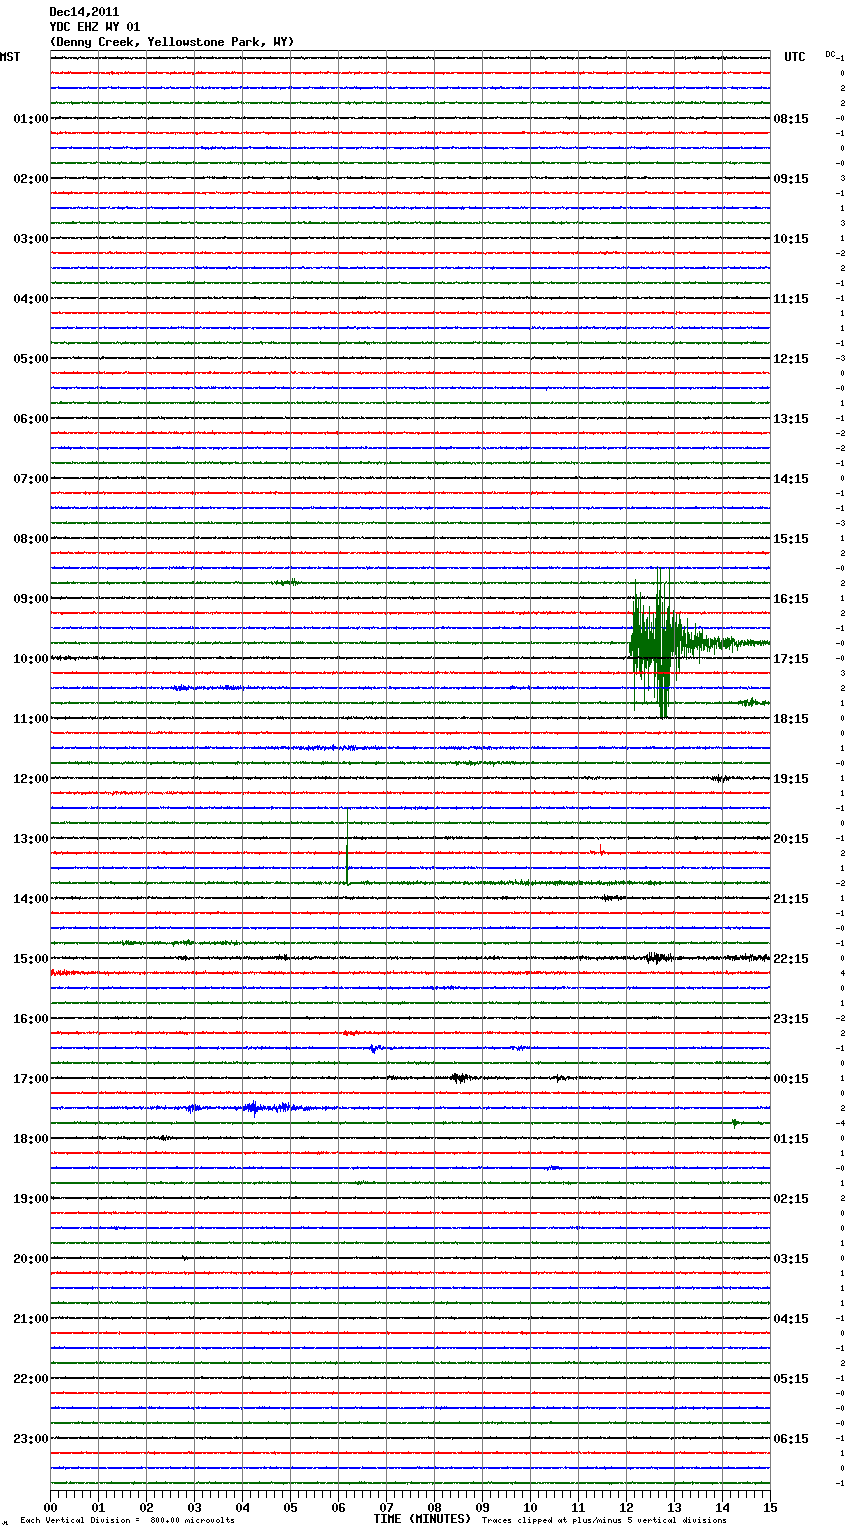Click the 19:15 UTC time label

coord(791,779)
